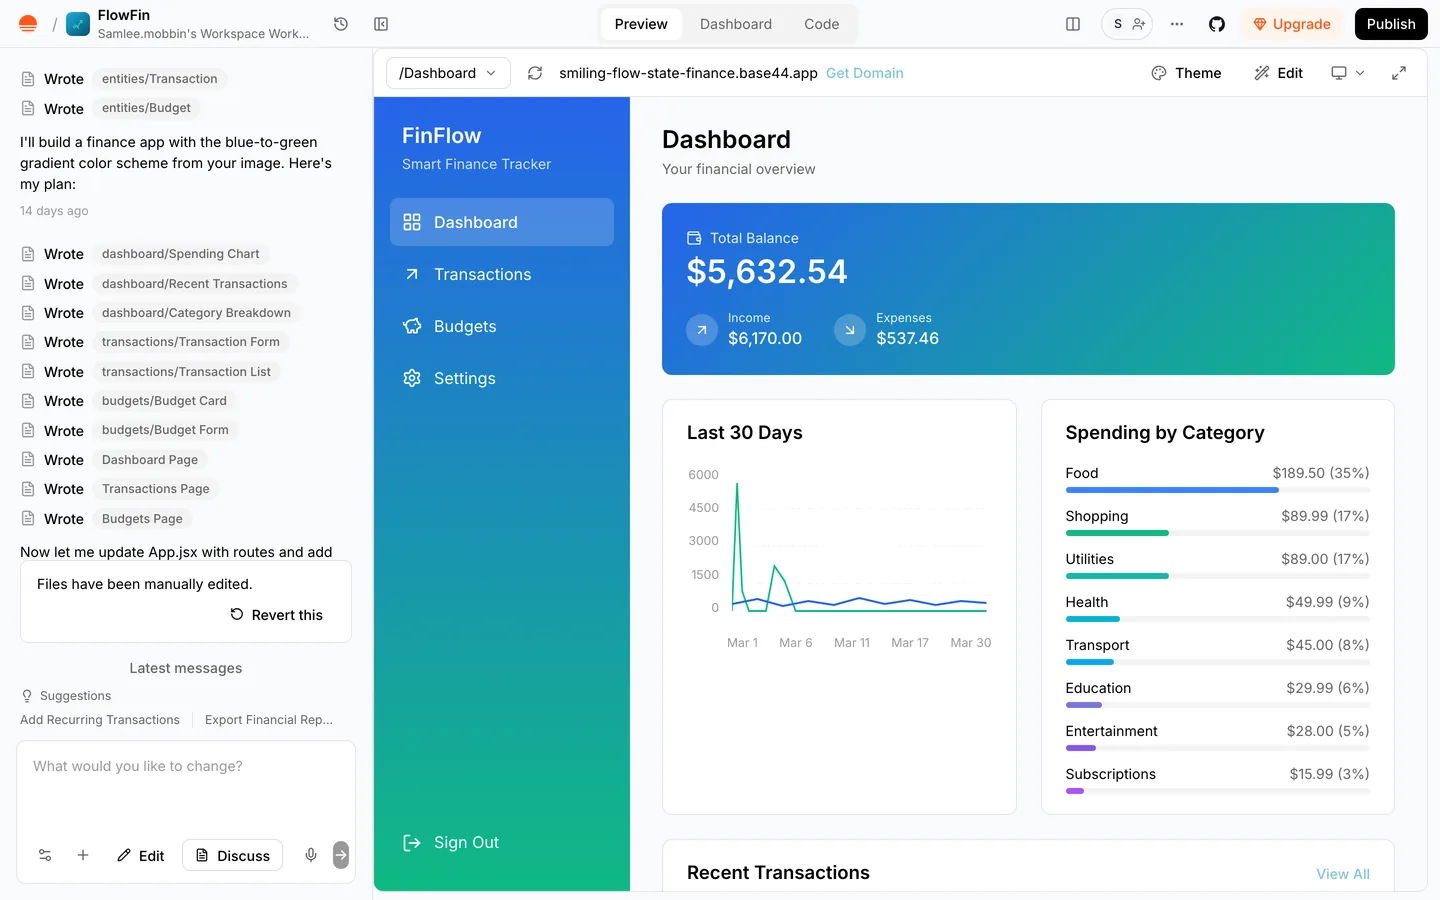Refresh the preview with the reload icon
The height and width of the screenshot is (900, 1440).
pyautogui.click(x=535, y=73)
